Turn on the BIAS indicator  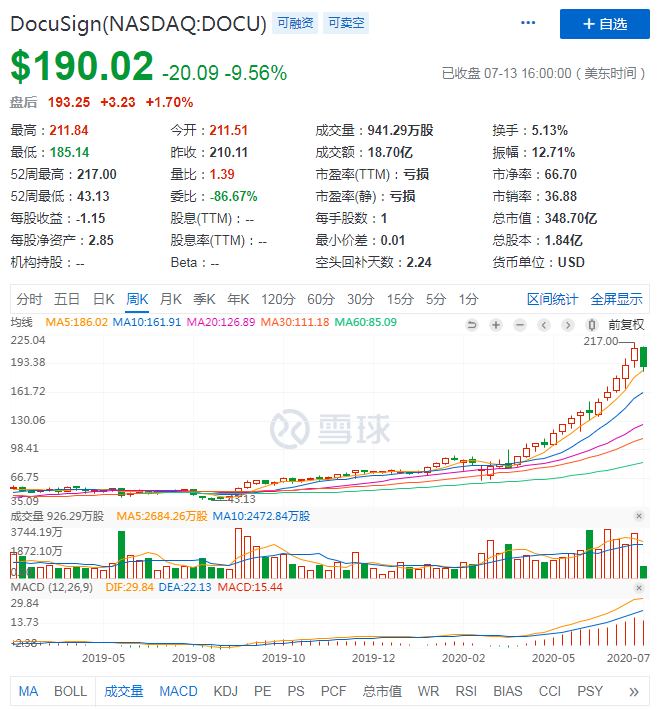(x=508, y=691)
